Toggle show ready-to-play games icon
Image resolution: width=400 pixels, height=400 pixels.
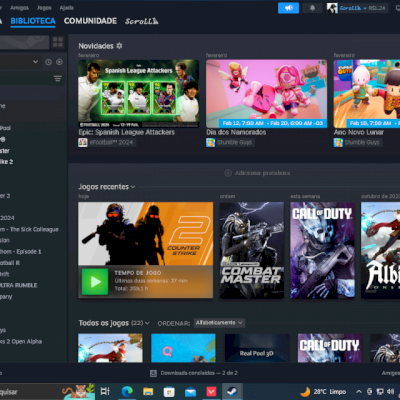click(x=59, y=62)
